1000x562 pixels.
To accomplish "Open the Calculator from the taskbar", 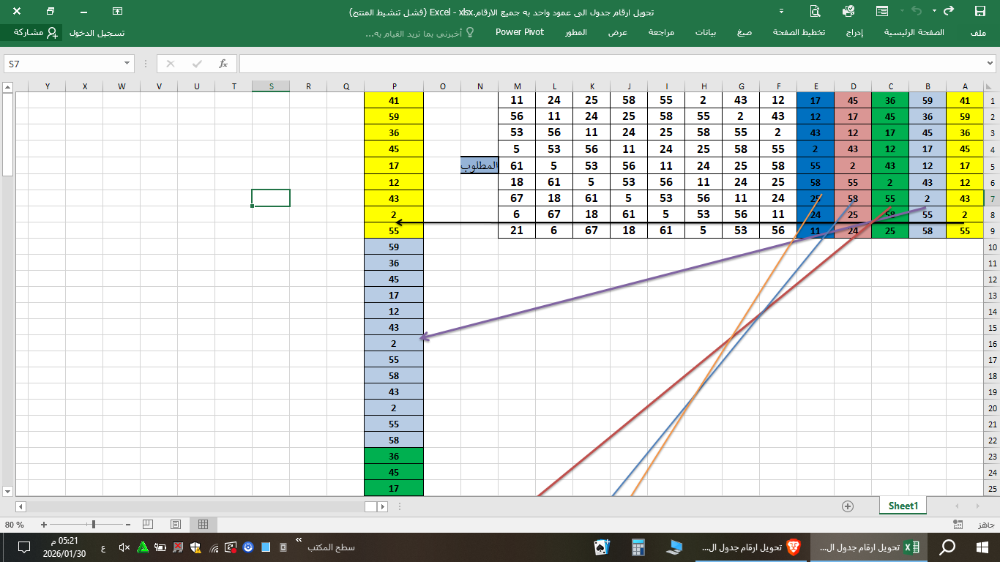I will [636, 547].
